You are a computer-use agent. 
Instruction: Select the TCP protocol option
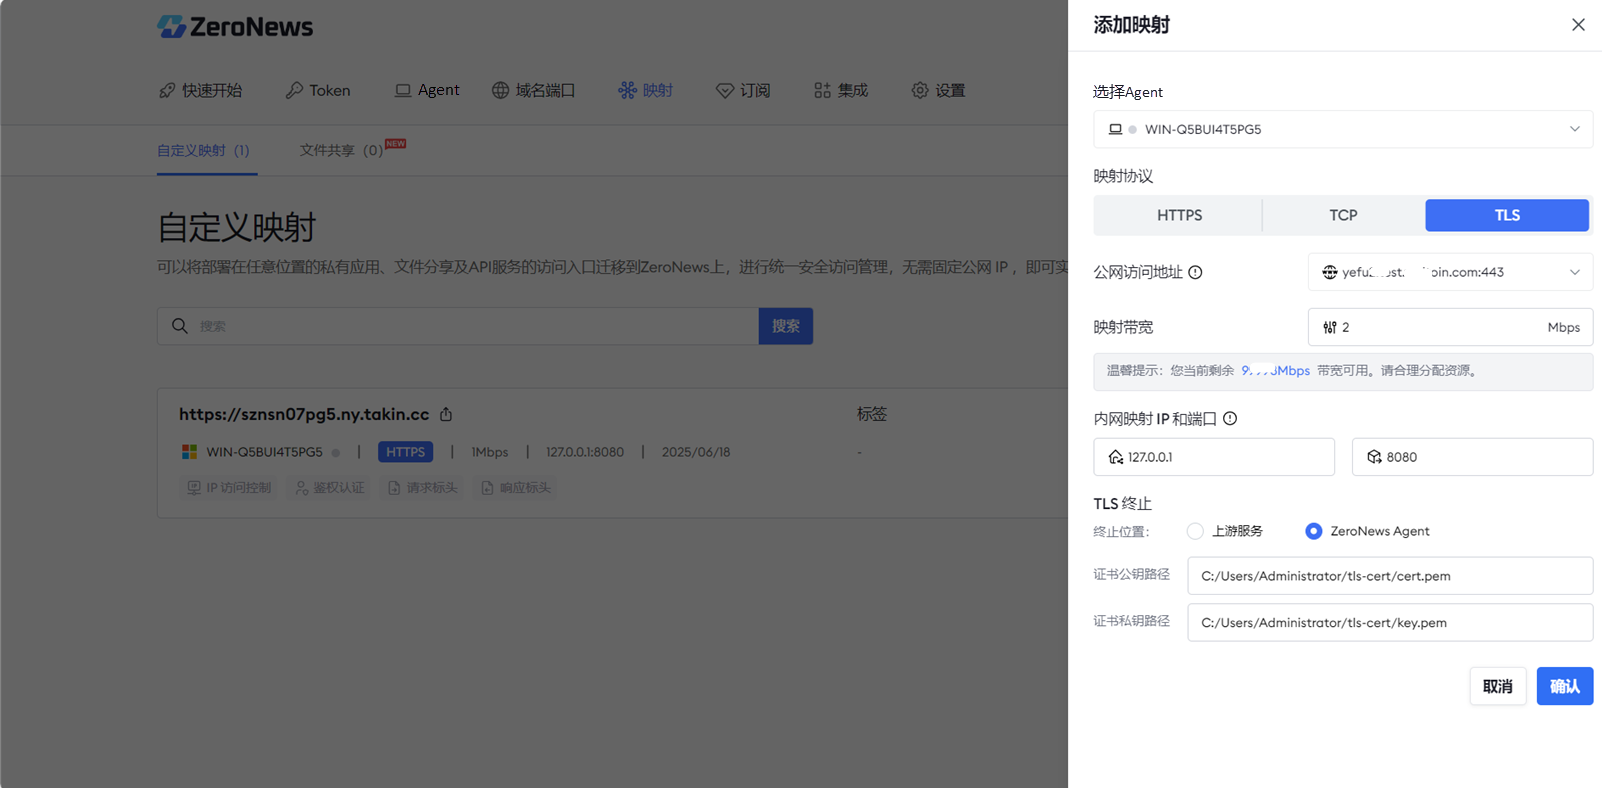[1343, 215]
